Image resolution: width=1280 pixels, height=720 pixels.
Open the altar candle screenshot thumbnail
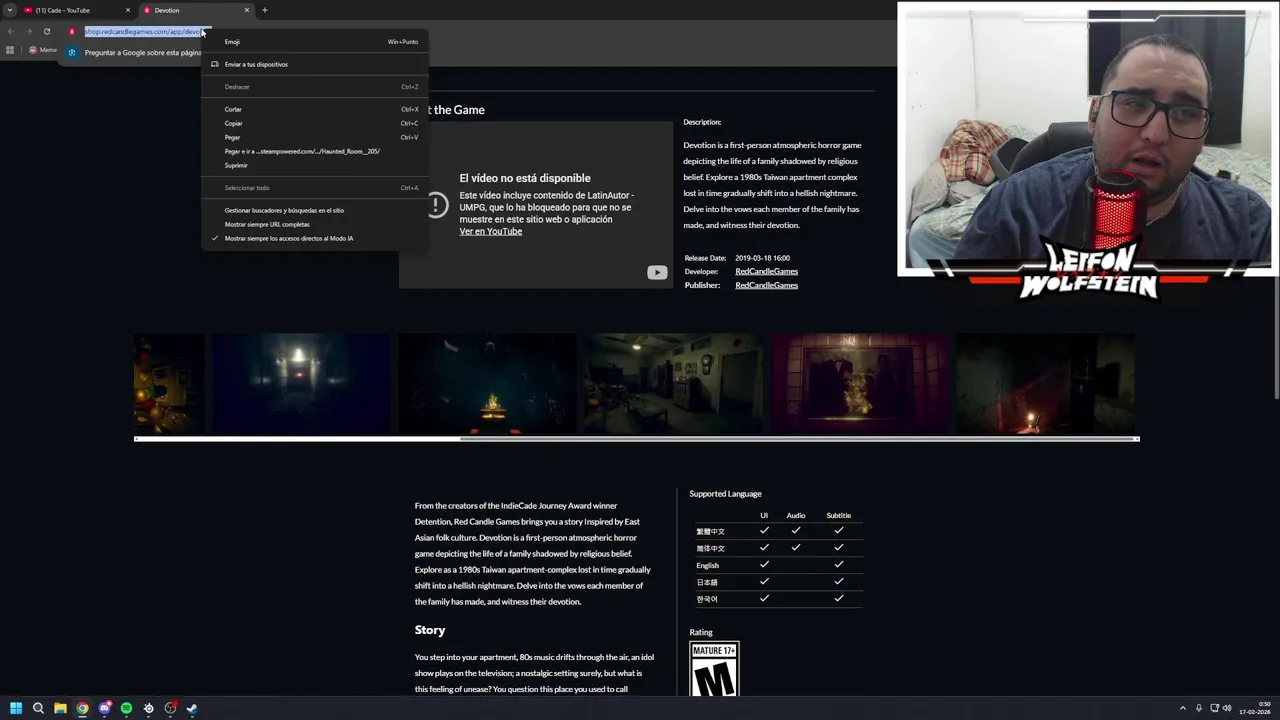pyautogui.click(x=487, y=384)
